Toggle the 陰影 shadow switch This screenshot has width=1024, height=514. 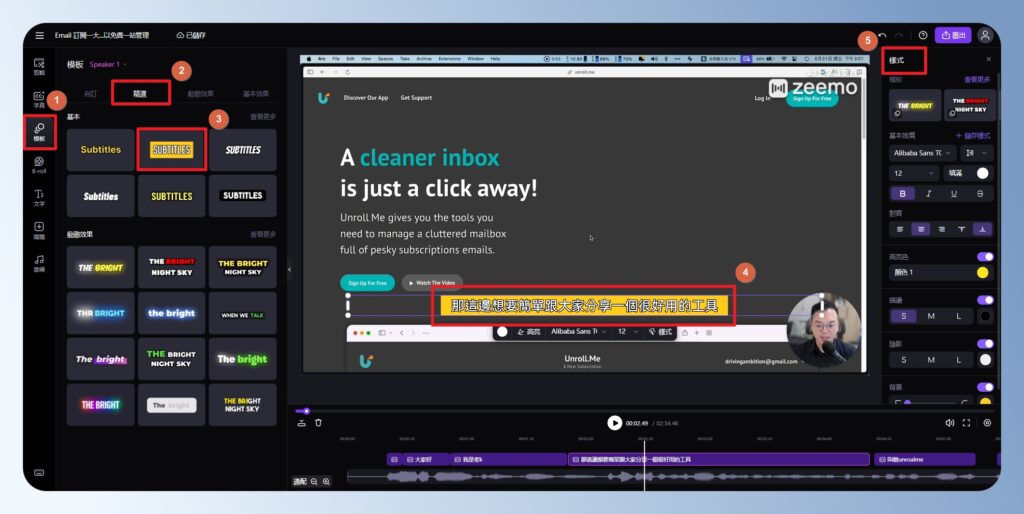pyautogui.click(x=984, y=343)
